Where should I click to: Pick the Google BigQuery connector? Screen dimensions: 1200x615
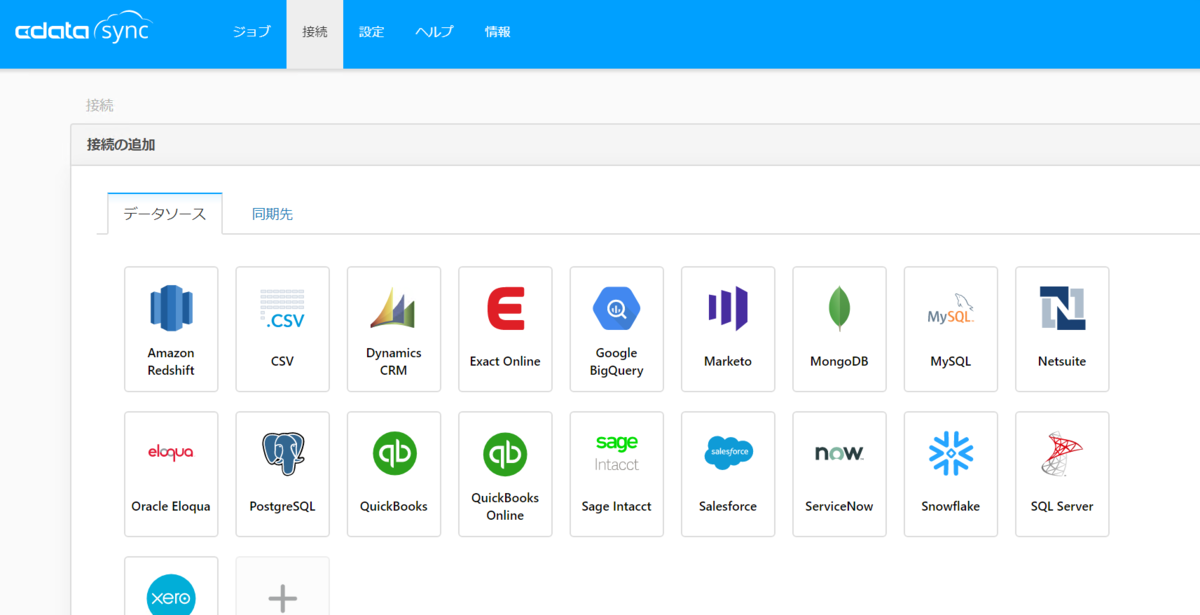tap(617, 329)
